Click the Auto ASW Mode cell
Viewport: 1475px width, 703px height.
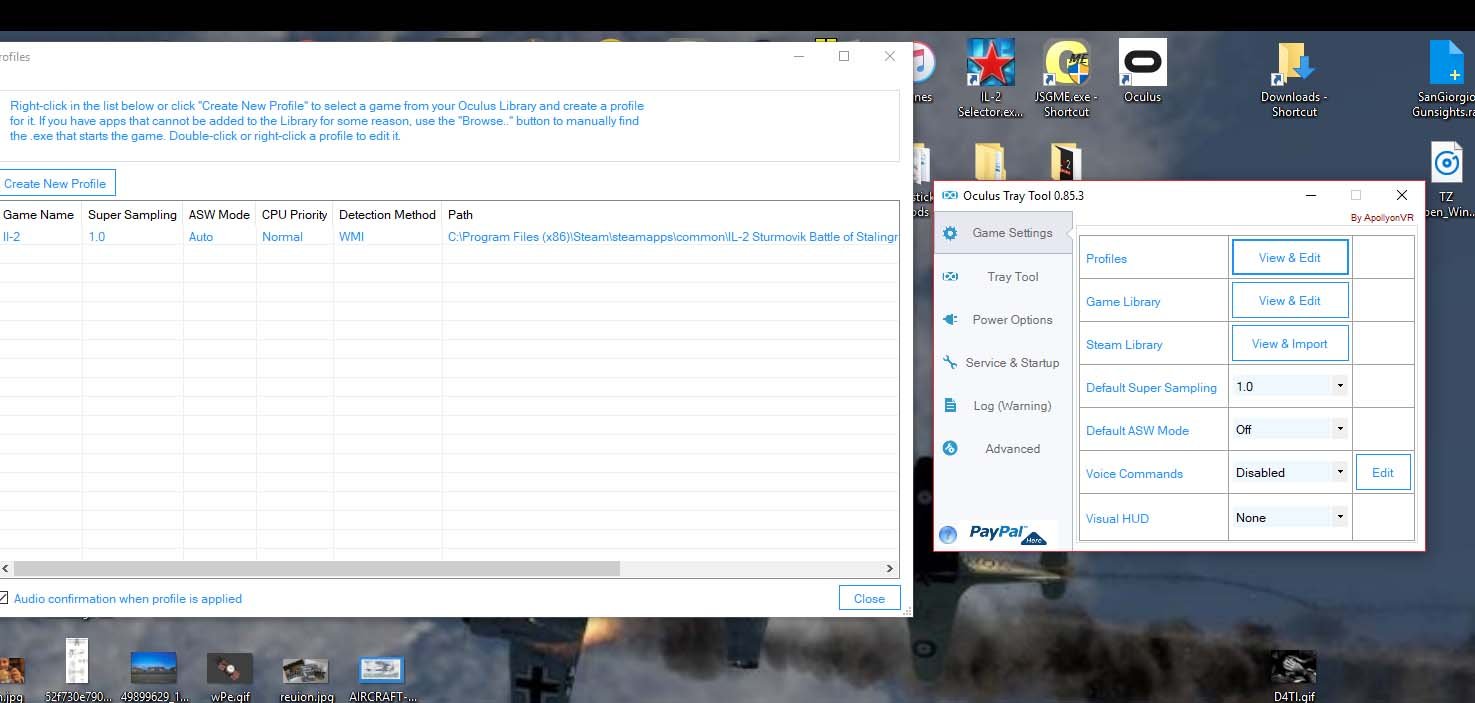coord(201,237)
